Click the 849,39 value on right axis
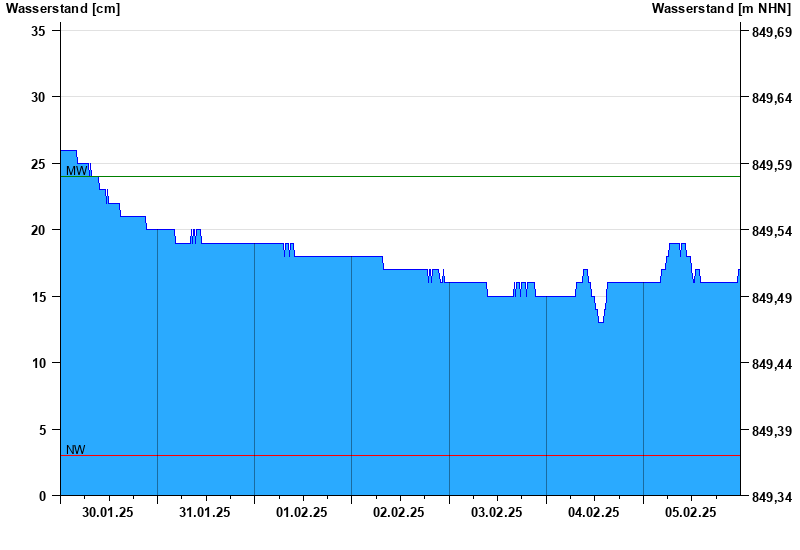The image size is (800, 550). click(772, 431)
